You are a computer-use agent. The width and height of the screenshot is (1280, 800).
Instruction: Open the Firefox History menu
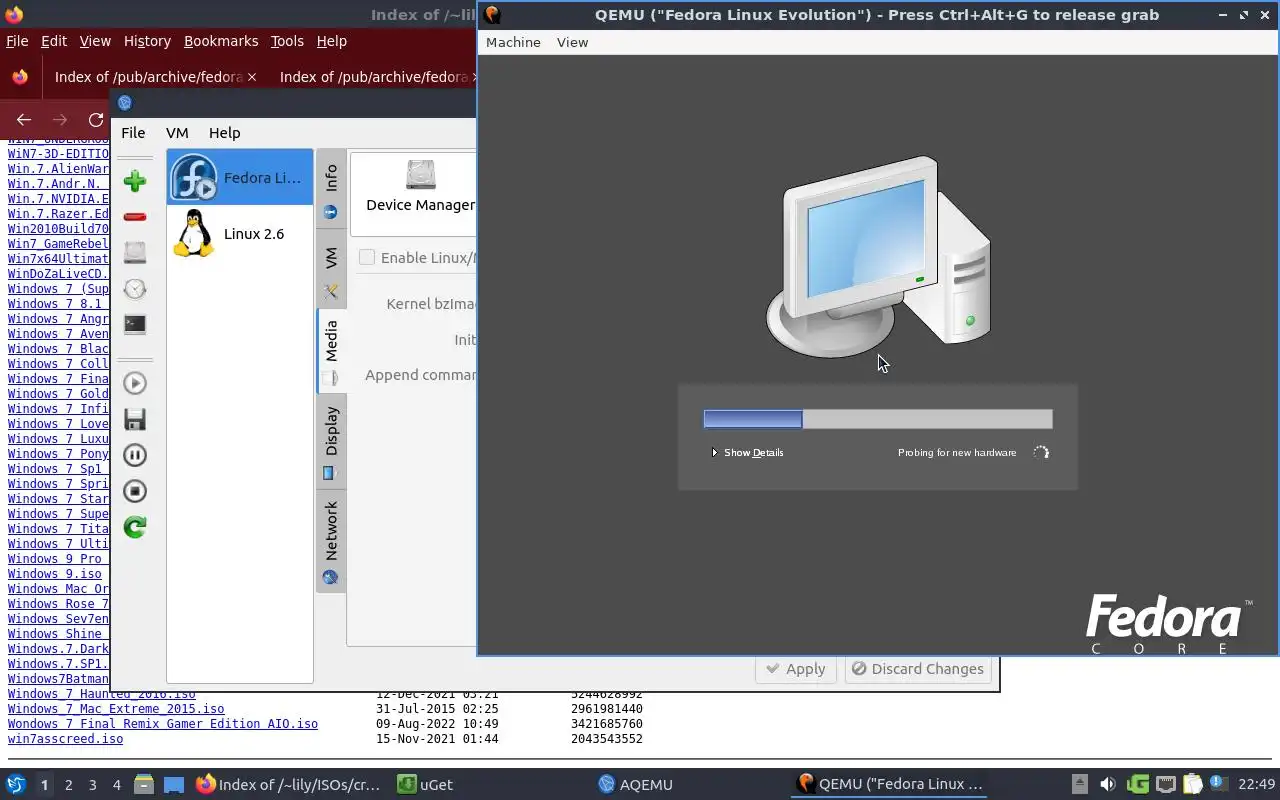147,41
